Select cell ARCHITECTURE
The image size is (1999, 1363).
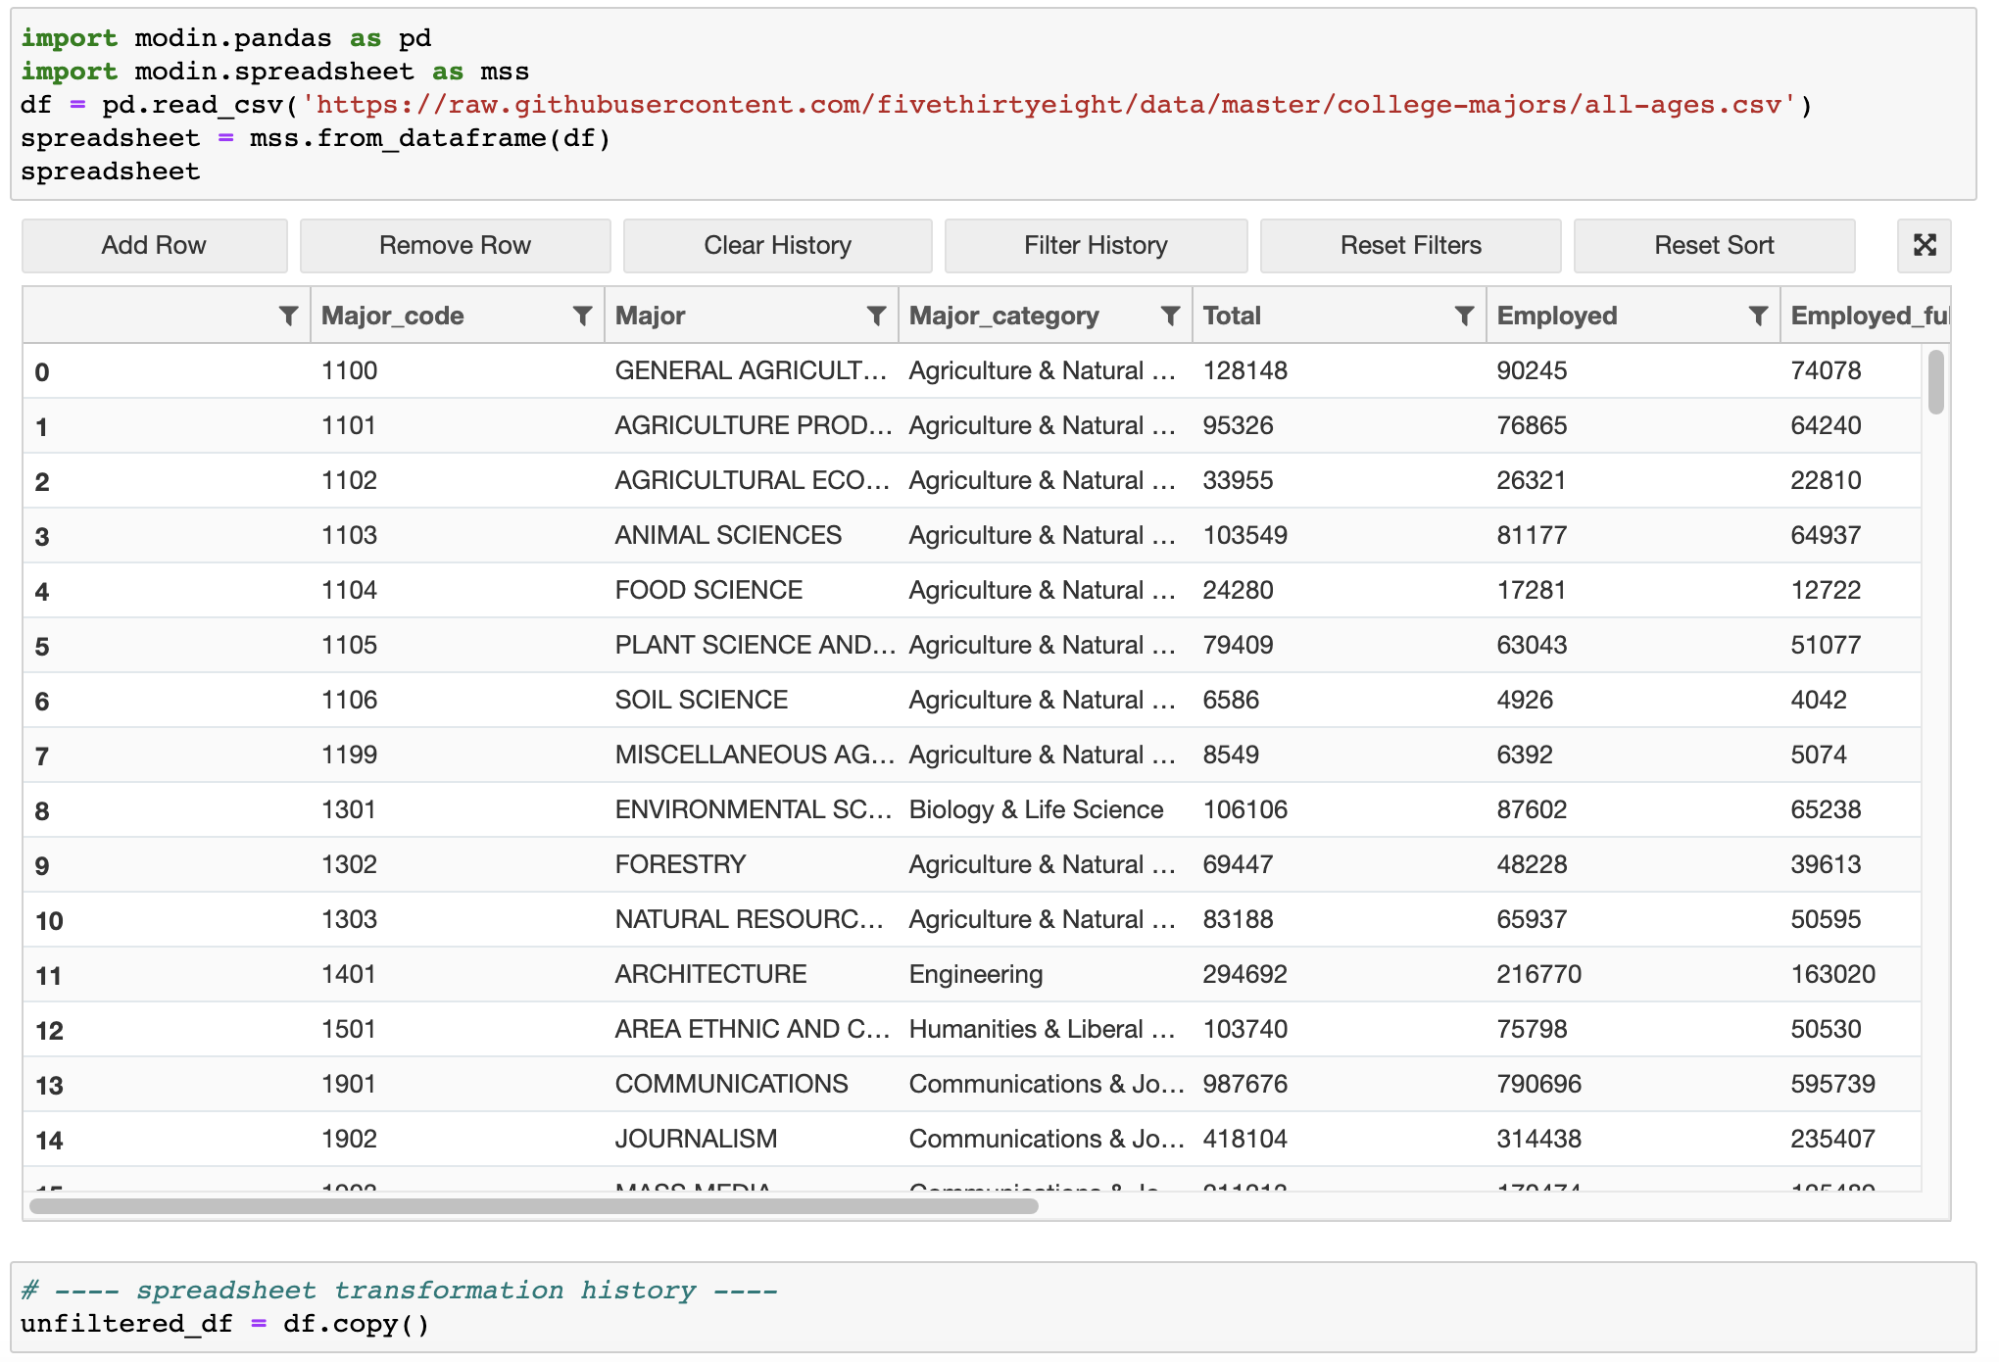pos(751,975)
